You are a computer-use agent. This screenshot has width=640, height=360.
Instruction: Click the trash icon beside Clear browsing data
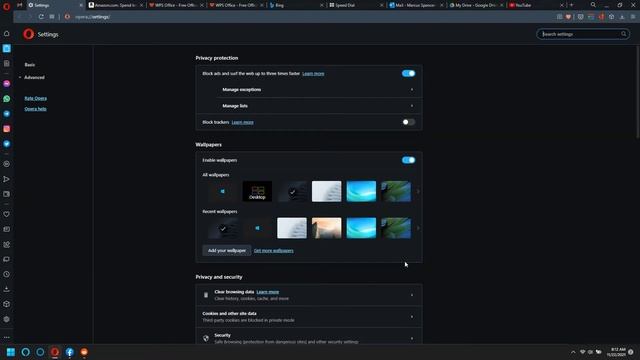click(x=206, y=295)
